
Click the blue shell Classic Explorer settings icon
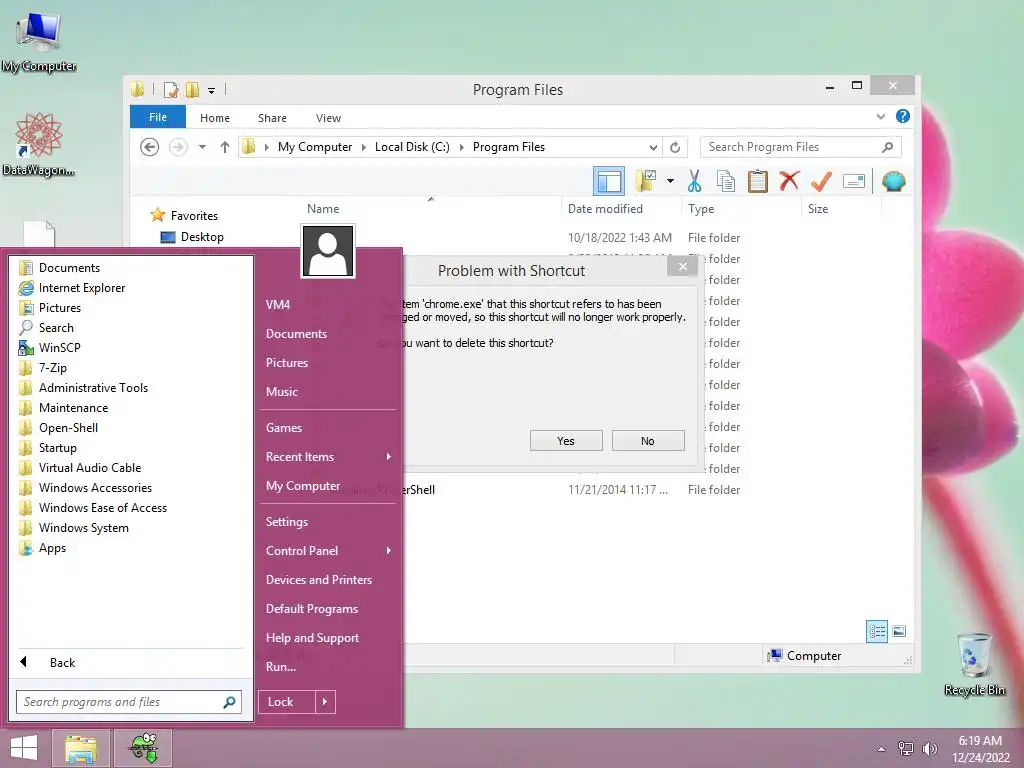pyautogui.click(x=893, y=181)
